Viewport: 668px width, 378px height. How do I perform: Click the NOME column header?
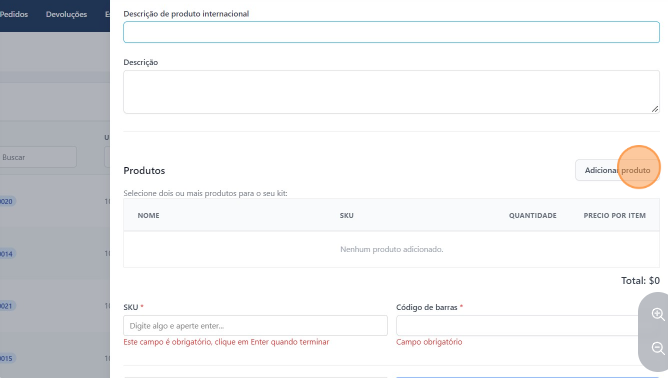click(x=148, y=216)
